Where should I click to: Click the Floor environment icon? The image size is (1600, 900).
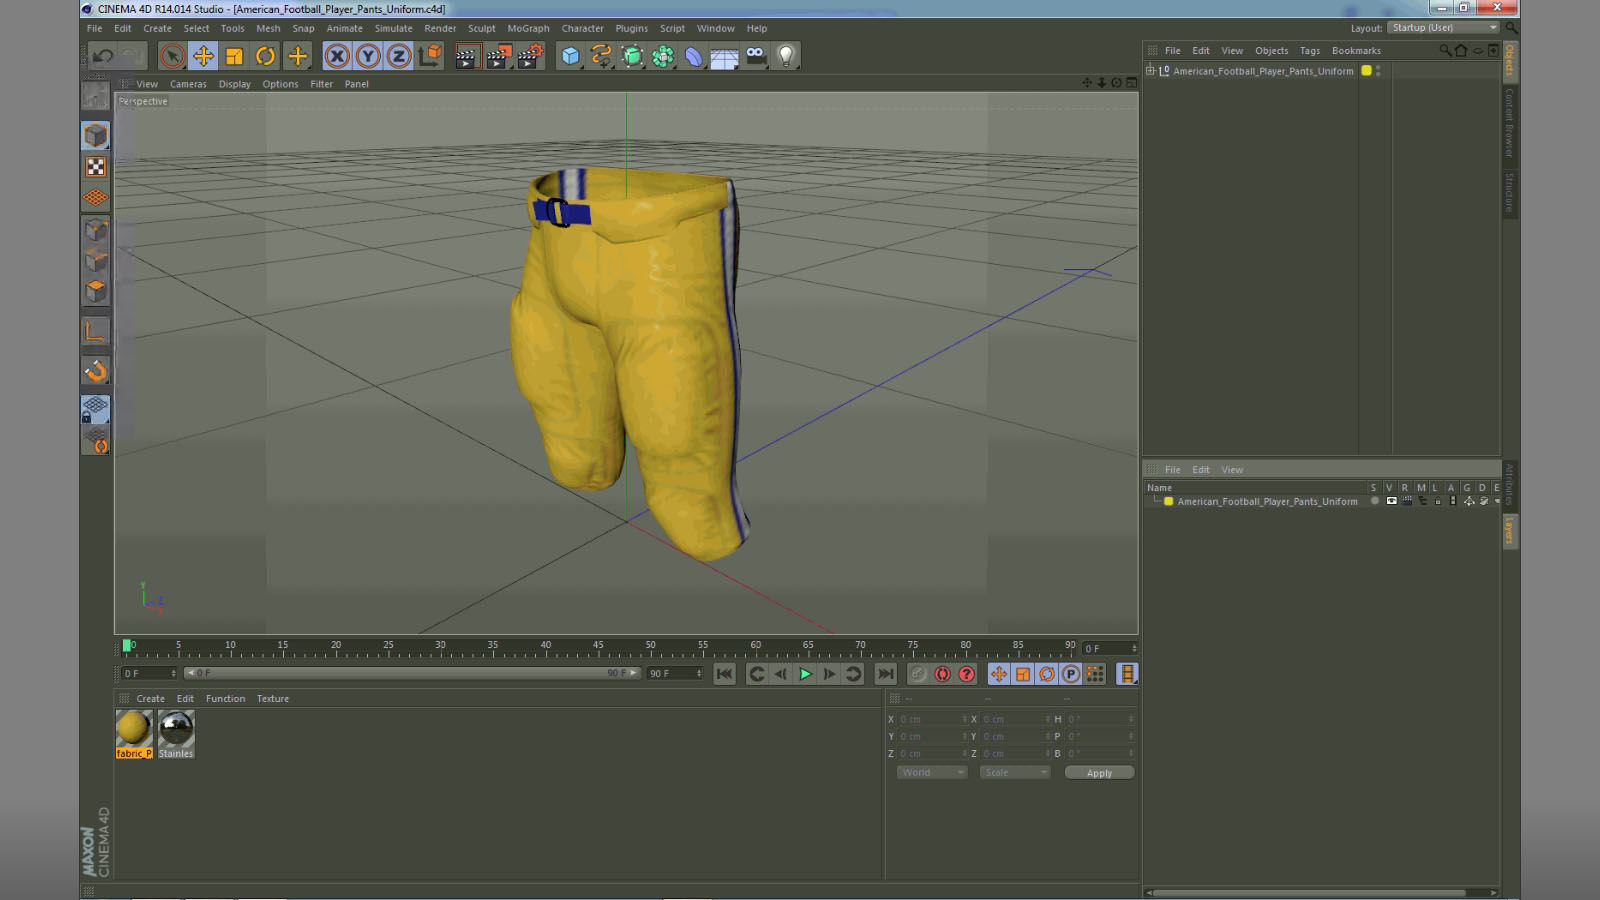tap(725, 57)
